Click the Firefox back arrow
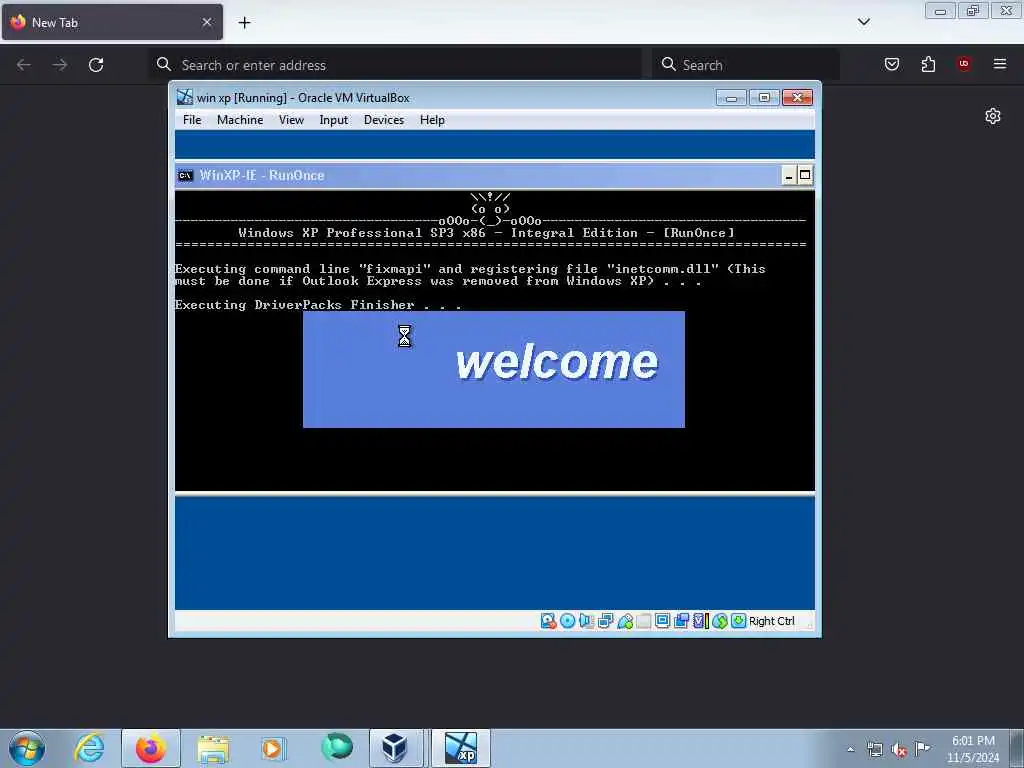The image size is (1024, 768). (x=24, y=65)
